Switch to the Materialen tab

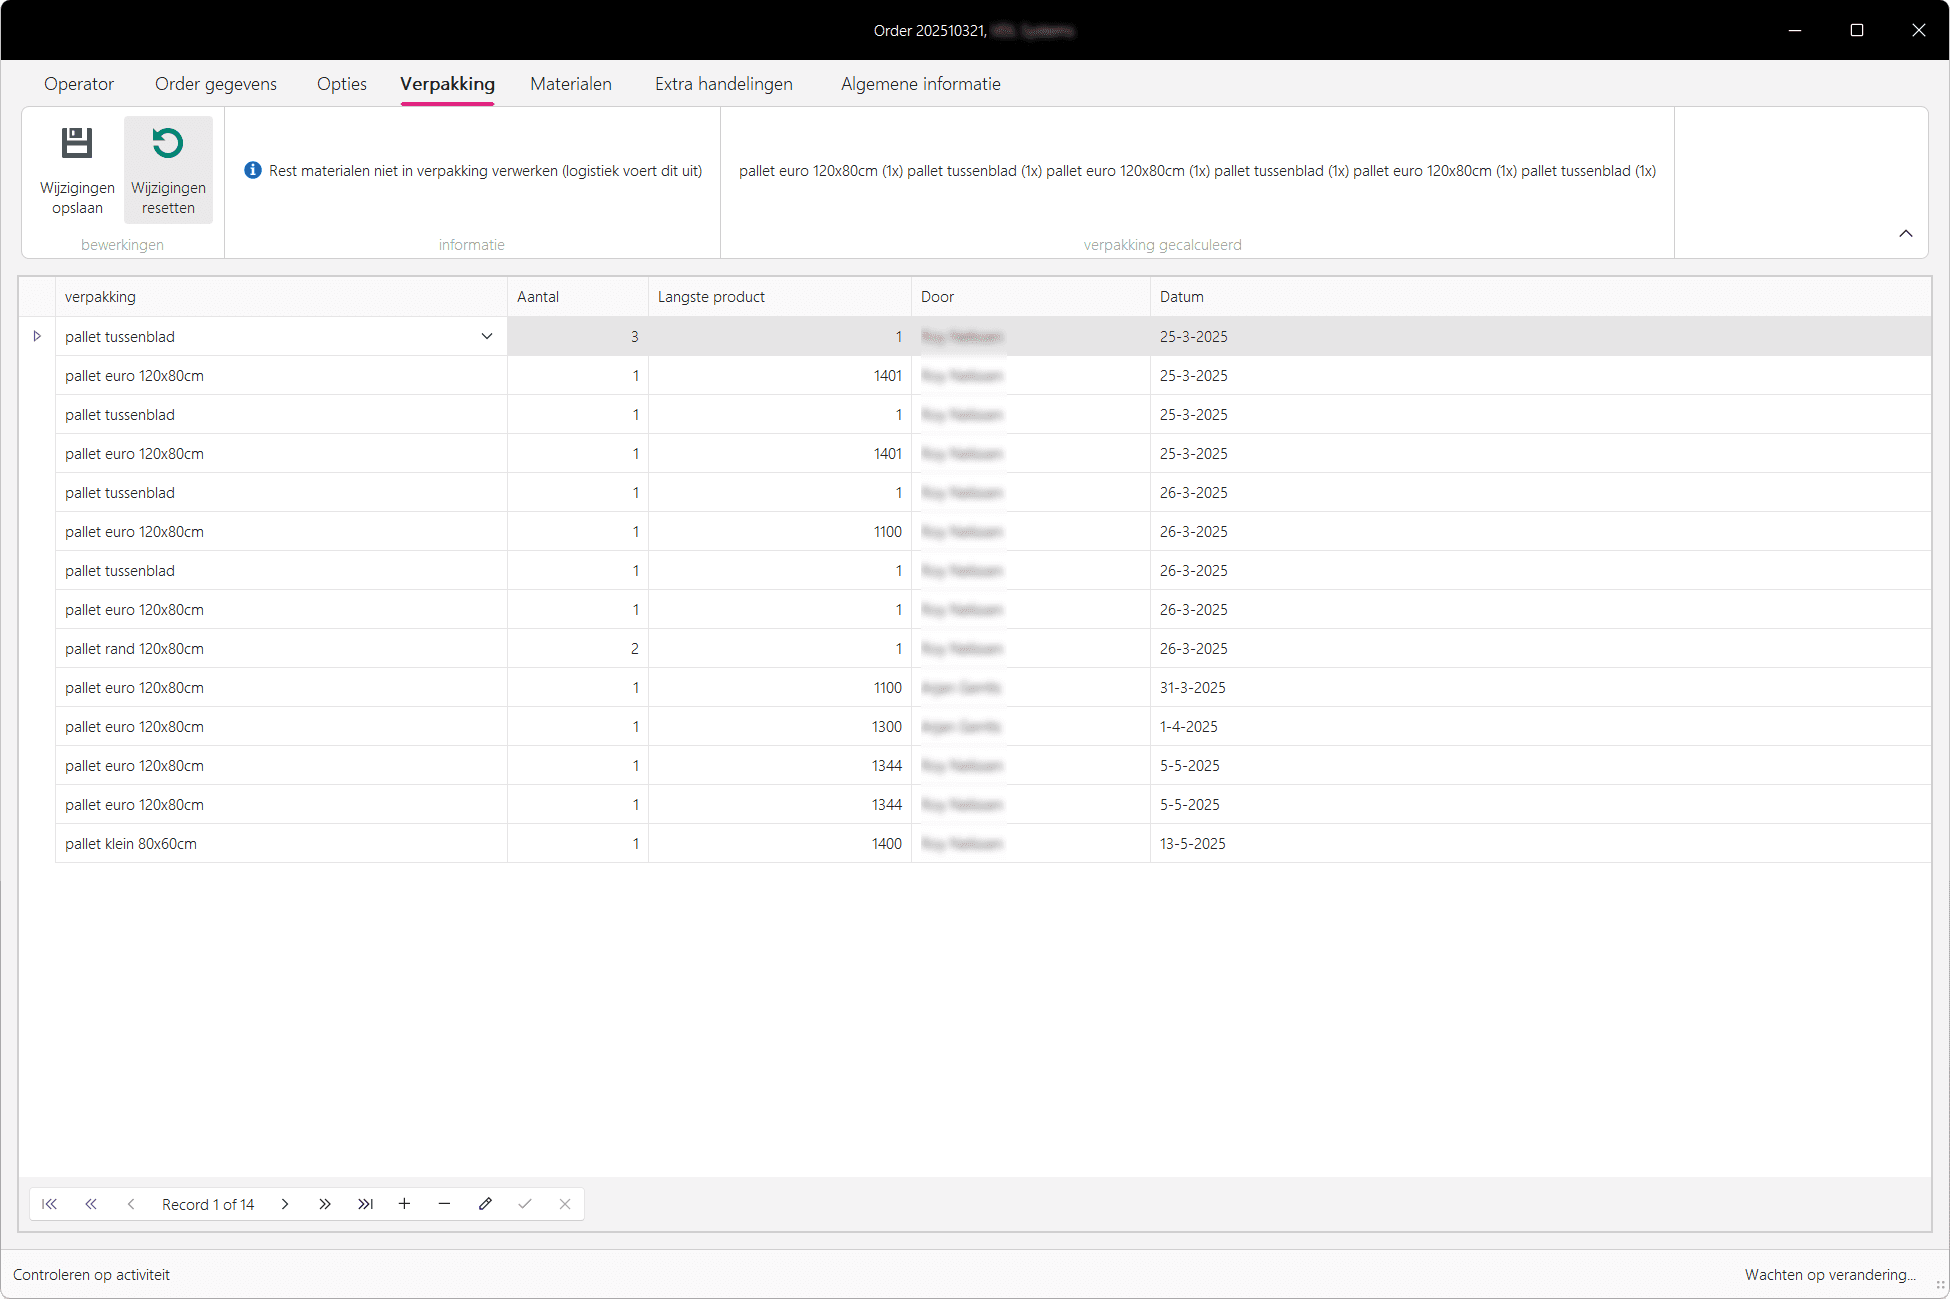click(570, 84)
